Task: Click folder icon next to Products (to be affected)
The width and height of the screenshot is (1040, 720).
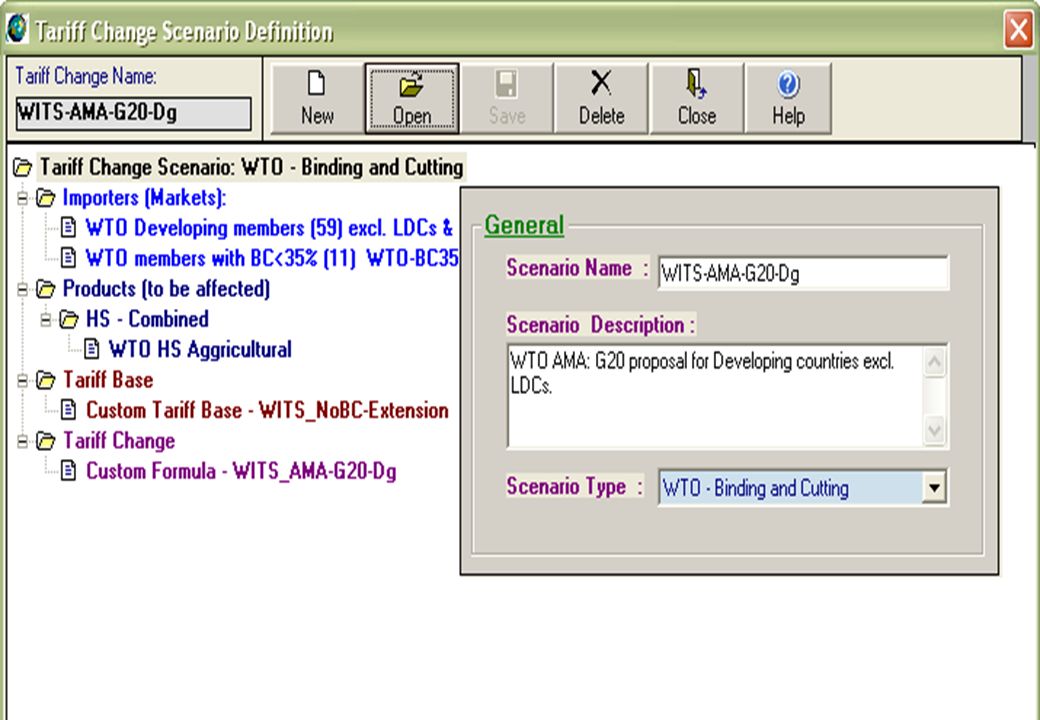Action: (46, 289)
